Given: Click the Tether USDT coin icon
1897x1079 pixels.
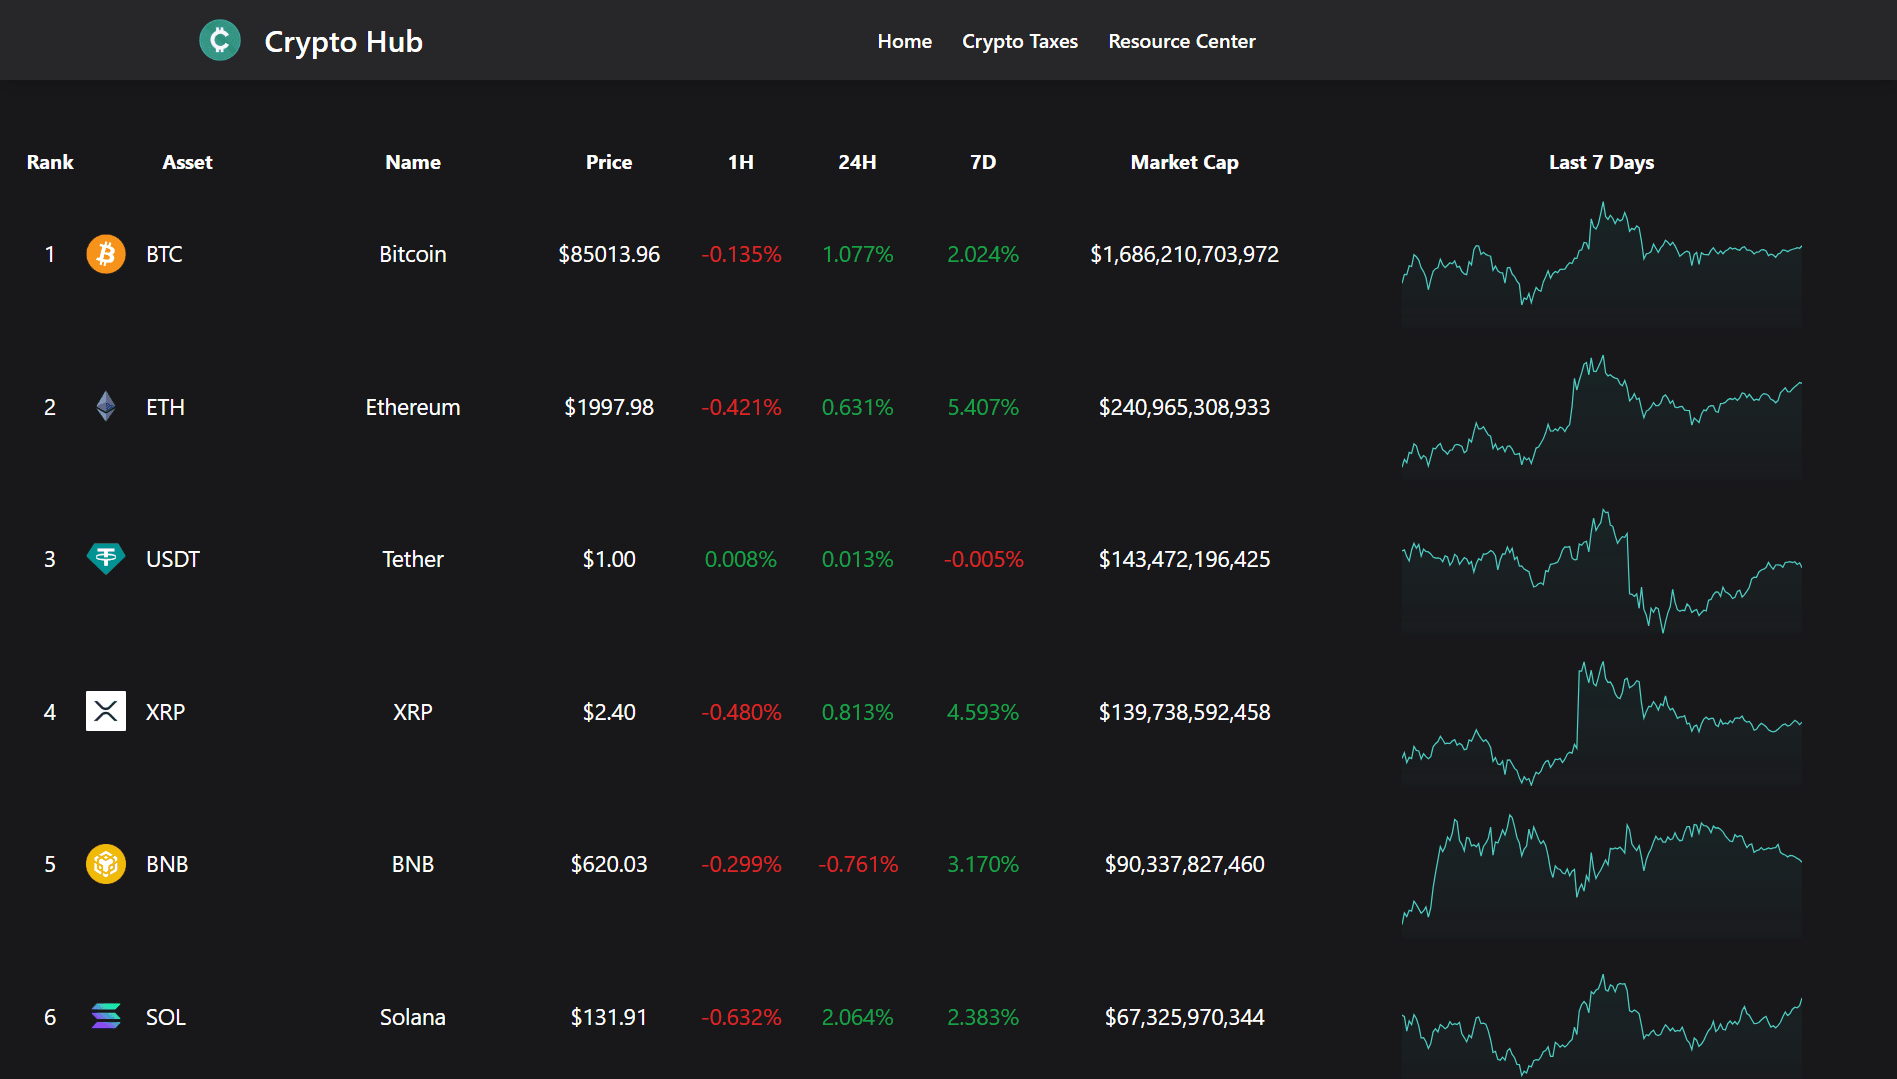Looking at the screenshot, I should point(104,559).
